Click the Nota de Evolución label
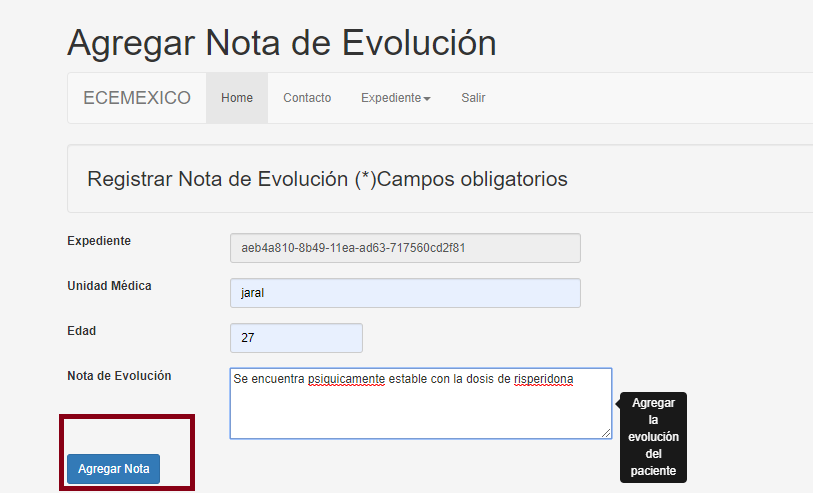 pyautogui.click(x=119, y=376)
